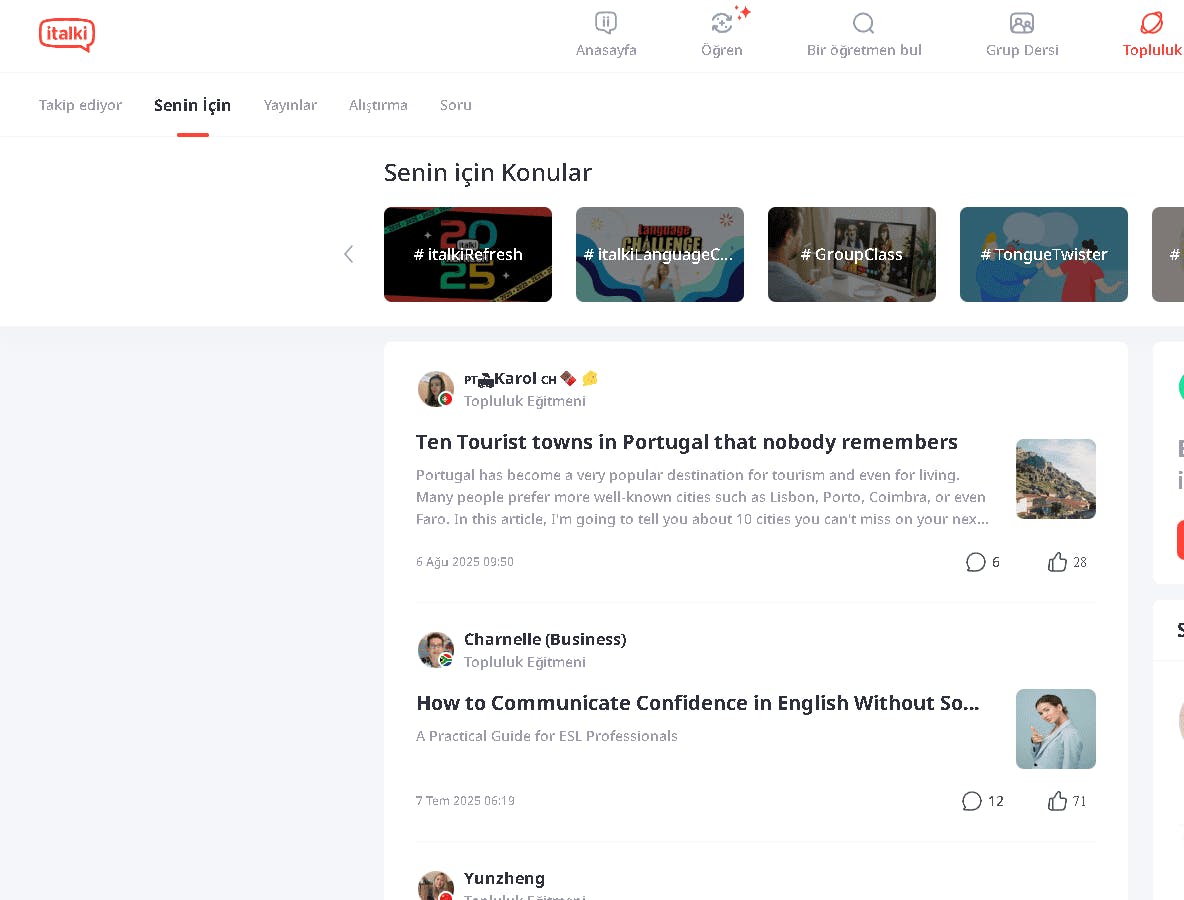Open Anasayfa home icon
1184x900 pixels.
tap(606, 23)
